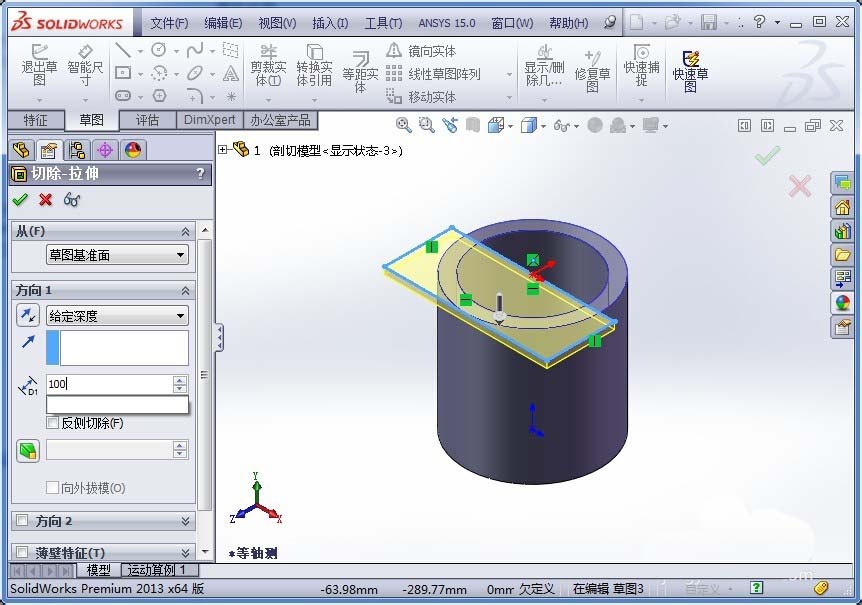Click Quick Snaps (快速捕捉) icon
862x605 pixels.
641,66
